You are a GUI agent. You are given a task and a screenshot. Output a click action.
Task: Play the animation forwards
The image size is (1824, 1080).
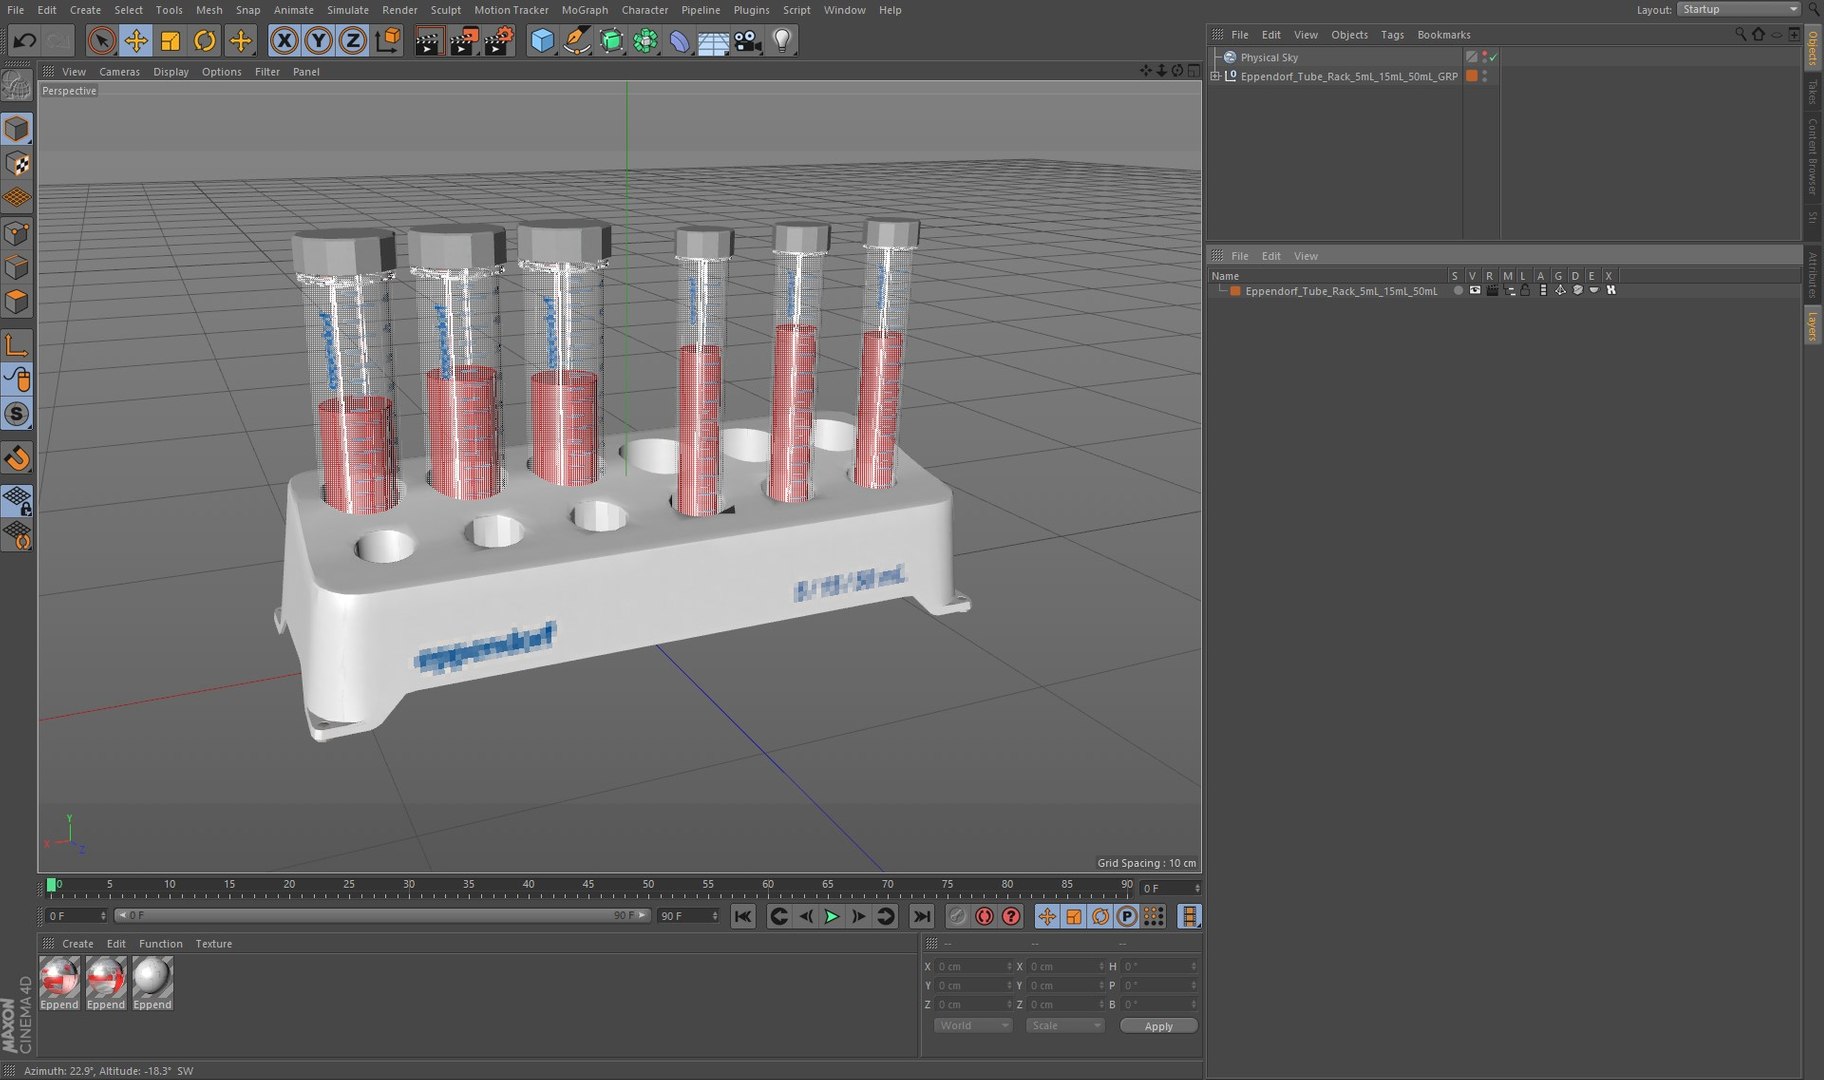[832, 916]
